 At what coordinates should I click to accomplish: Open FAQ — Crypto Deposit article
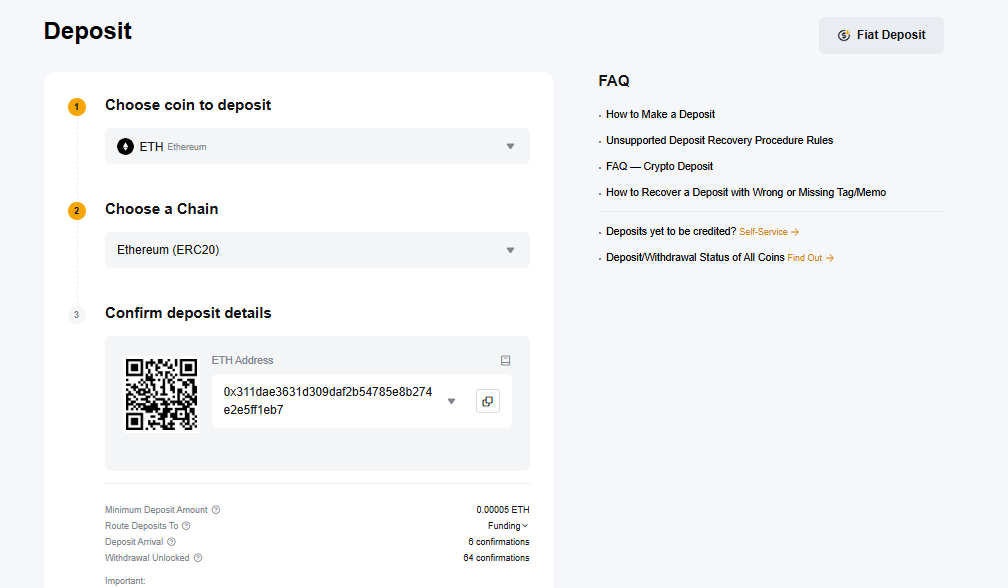(659, 166)
